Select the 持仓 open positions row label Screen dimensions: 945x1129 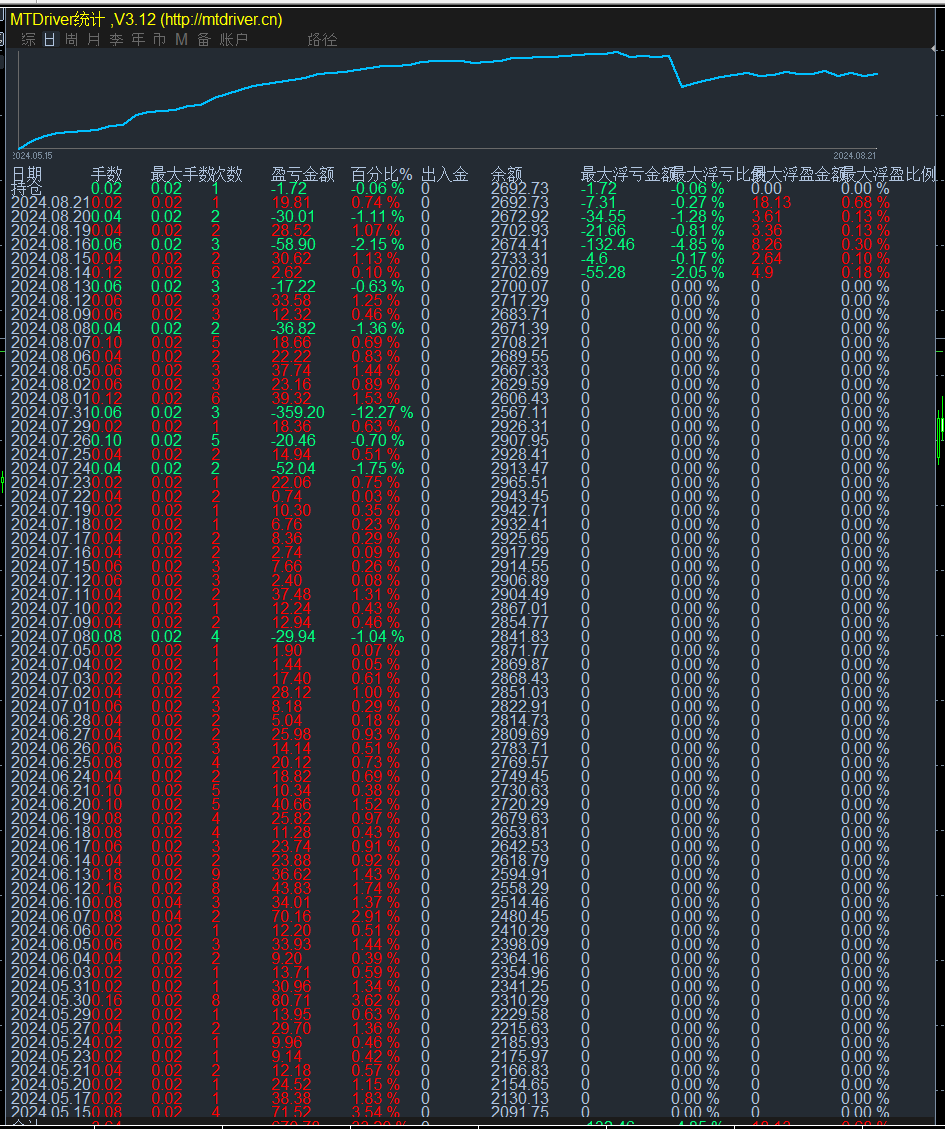click(27, 189)
